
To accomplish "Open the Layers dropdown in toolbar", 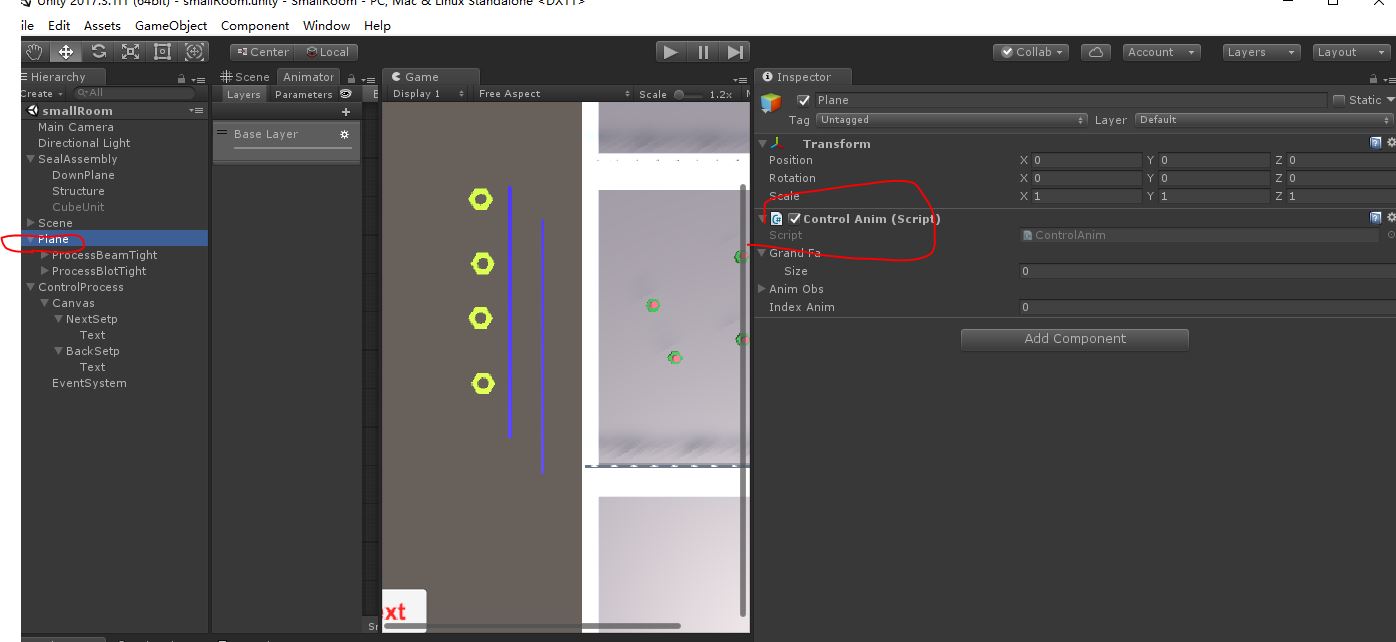I will tap(1261, 52).
